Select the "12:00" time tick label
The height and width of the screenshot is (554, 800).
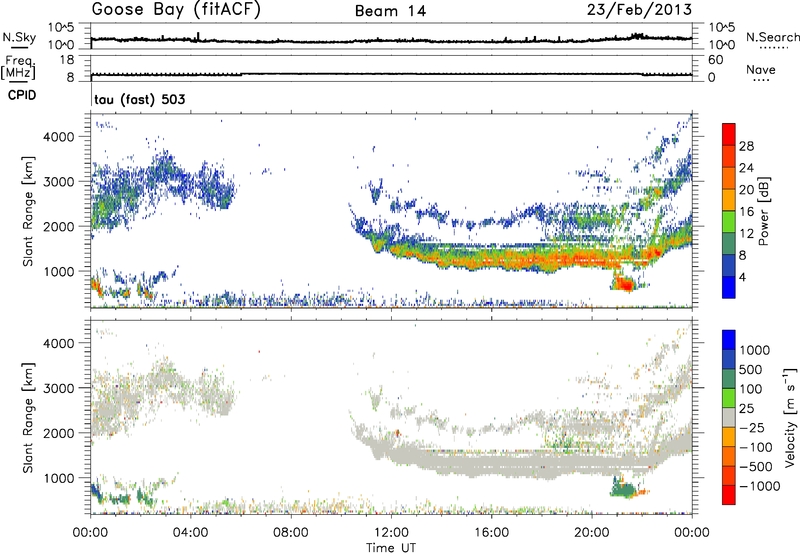click(391, 533)
